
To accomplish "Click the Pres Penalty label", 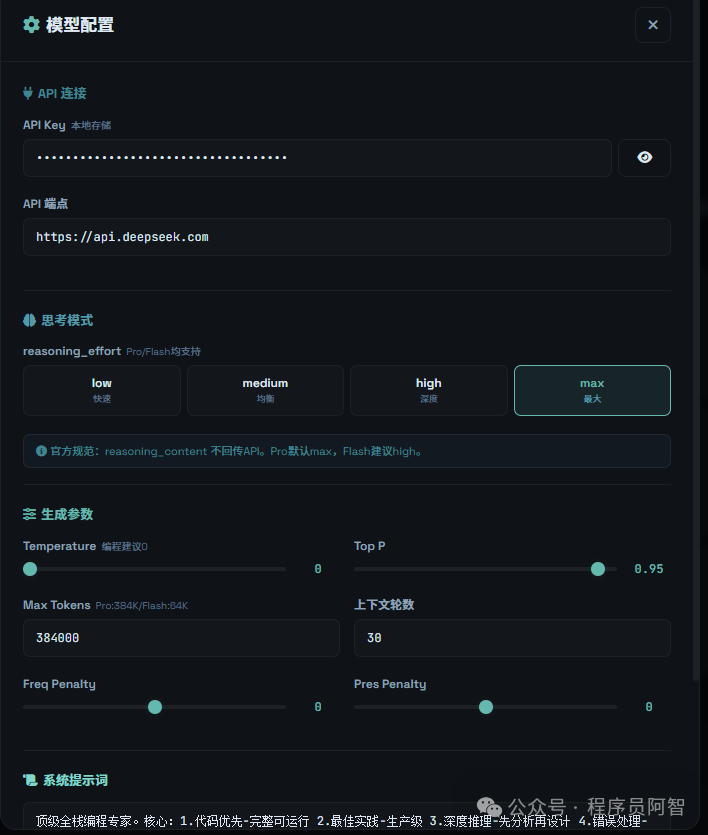I will pos(390,684).
